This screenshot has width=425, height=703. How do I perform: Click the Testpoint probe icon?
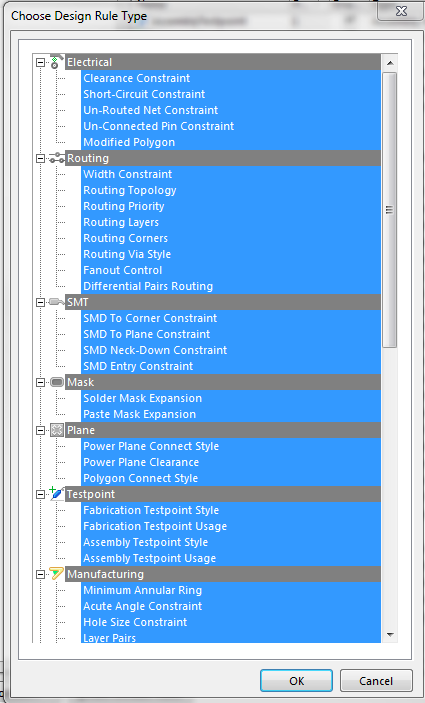pos(57,493)
